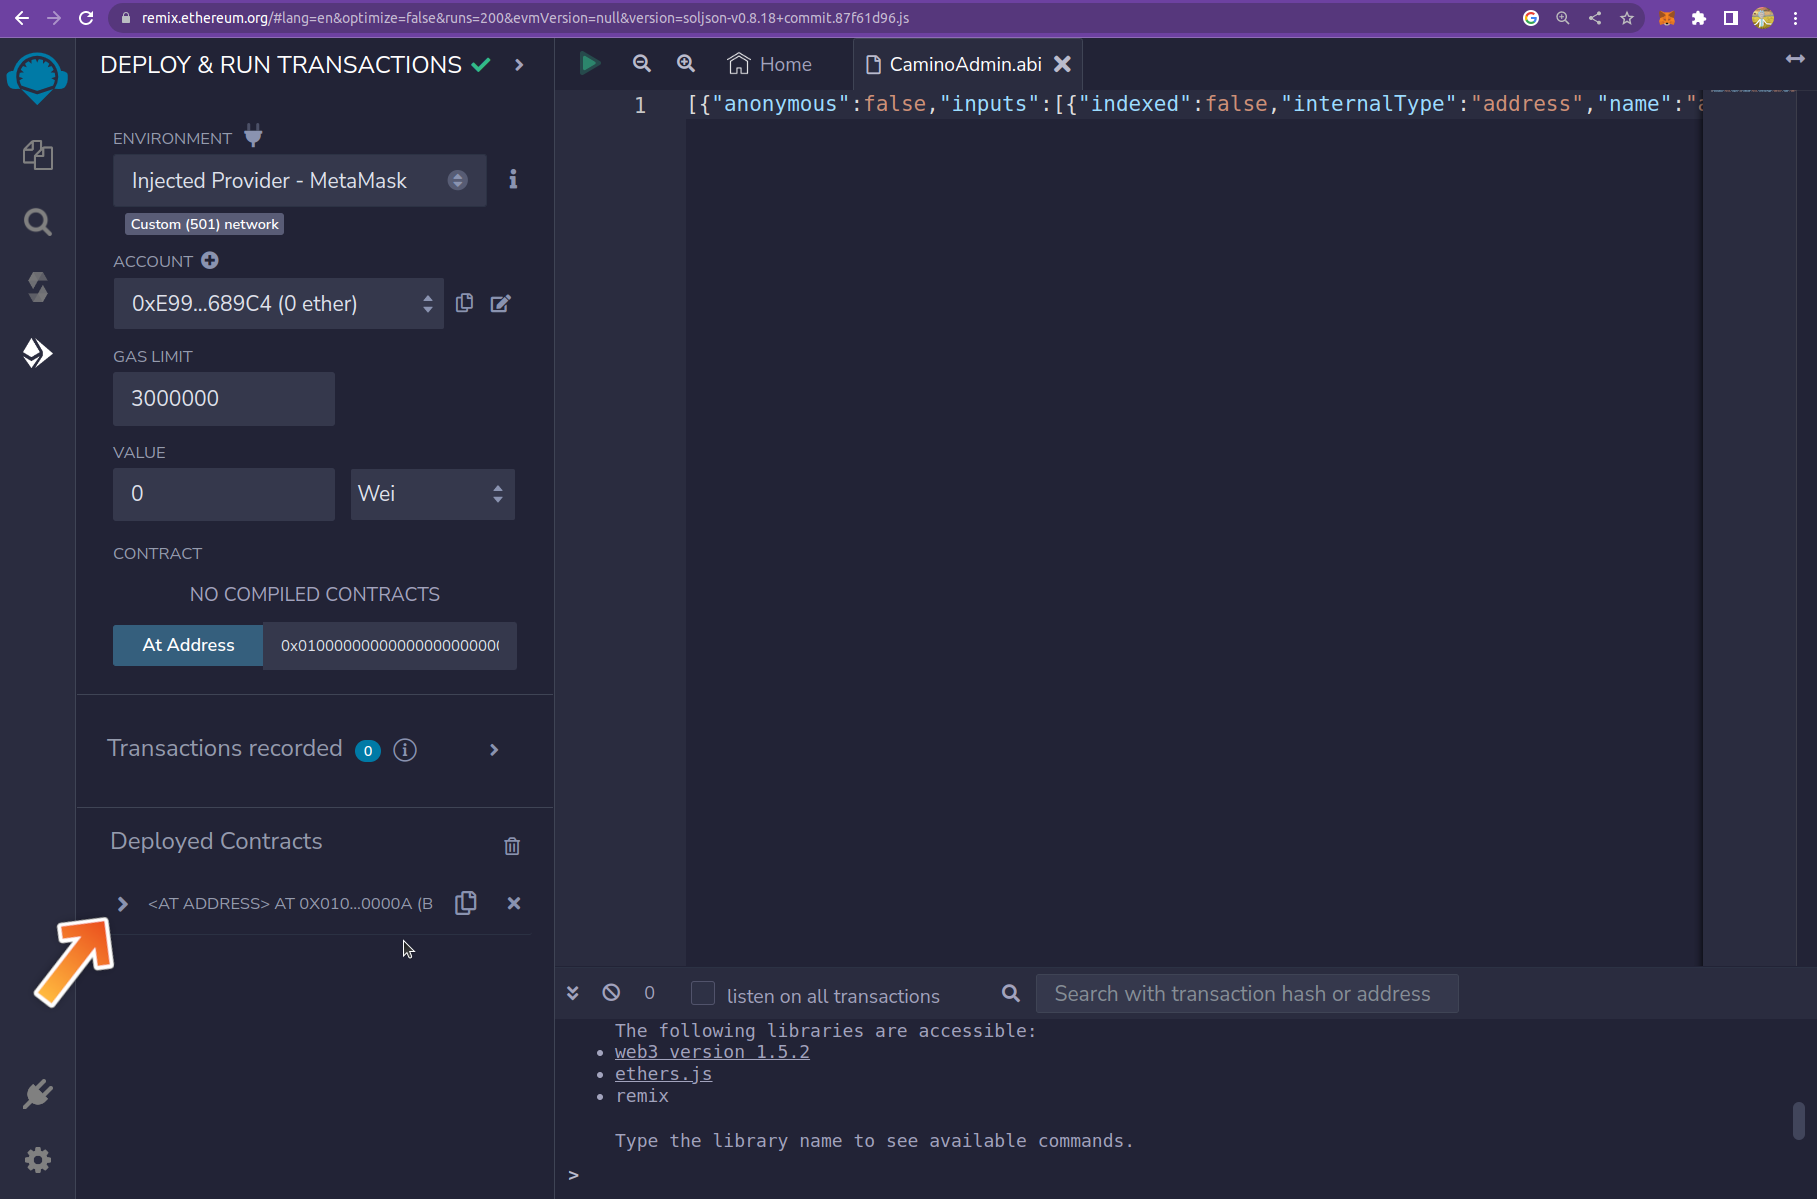The width and height of the screenshot is (1817, 1199).
Task: Click the Gas Limit input field
Action: coord(223,399)
